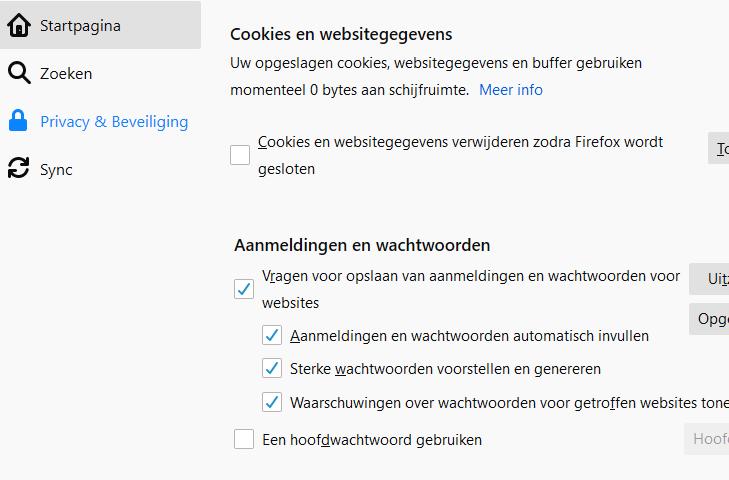Viewport: 729px width, 480px height.
Task: Click the 'Een hoofdwachtwoord gebruiken' label text
Action: (x=372, y=439)
